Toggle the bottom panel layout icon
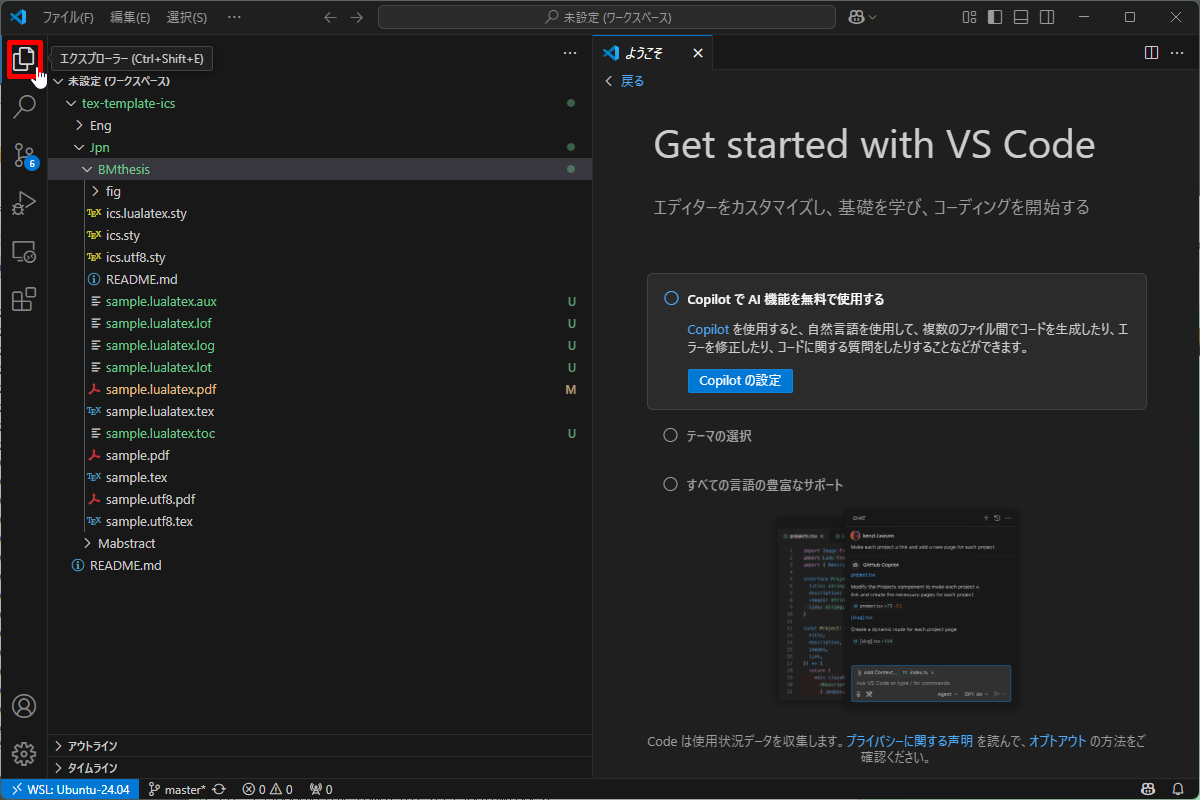 pyautogui.click(x=1021, y=17)
